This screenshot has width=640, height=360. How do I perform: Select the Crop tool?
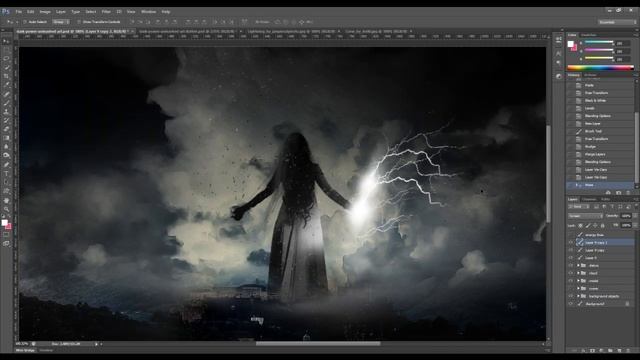pyautogui.click(x=6, y=76)
